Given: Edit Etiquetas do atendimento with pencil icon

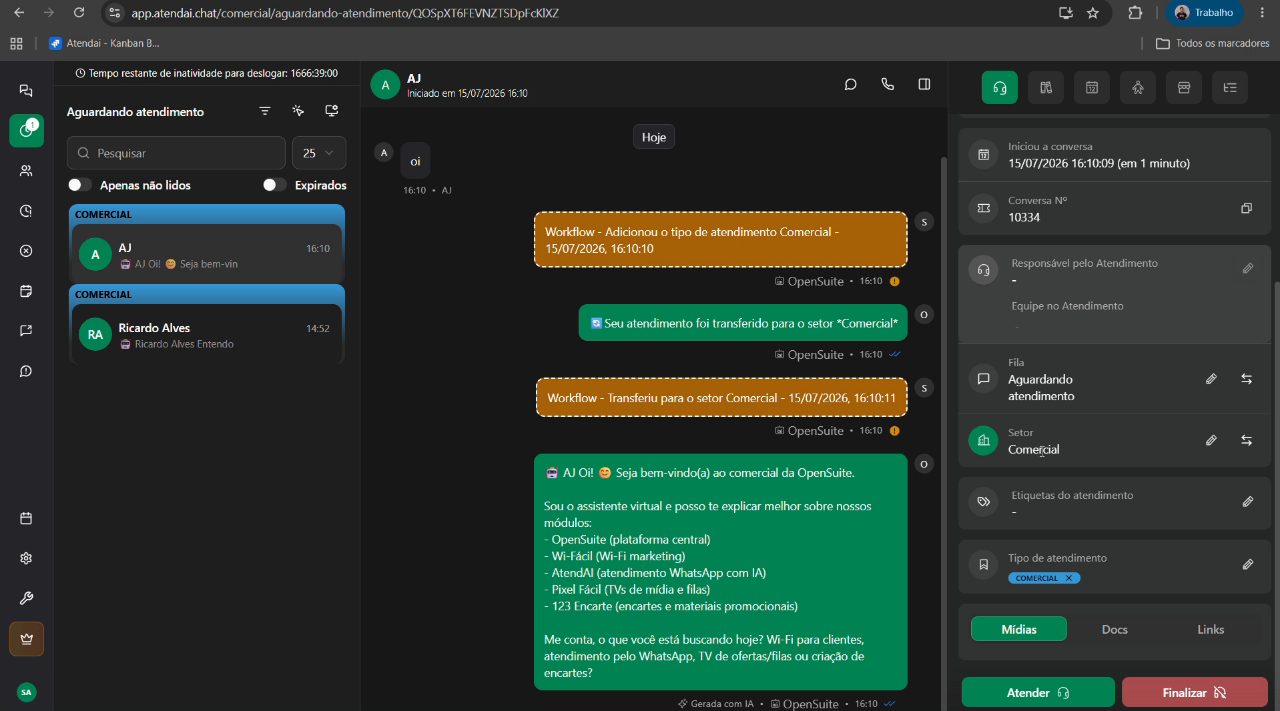Looking at the screenshot, I should 1248,502.
